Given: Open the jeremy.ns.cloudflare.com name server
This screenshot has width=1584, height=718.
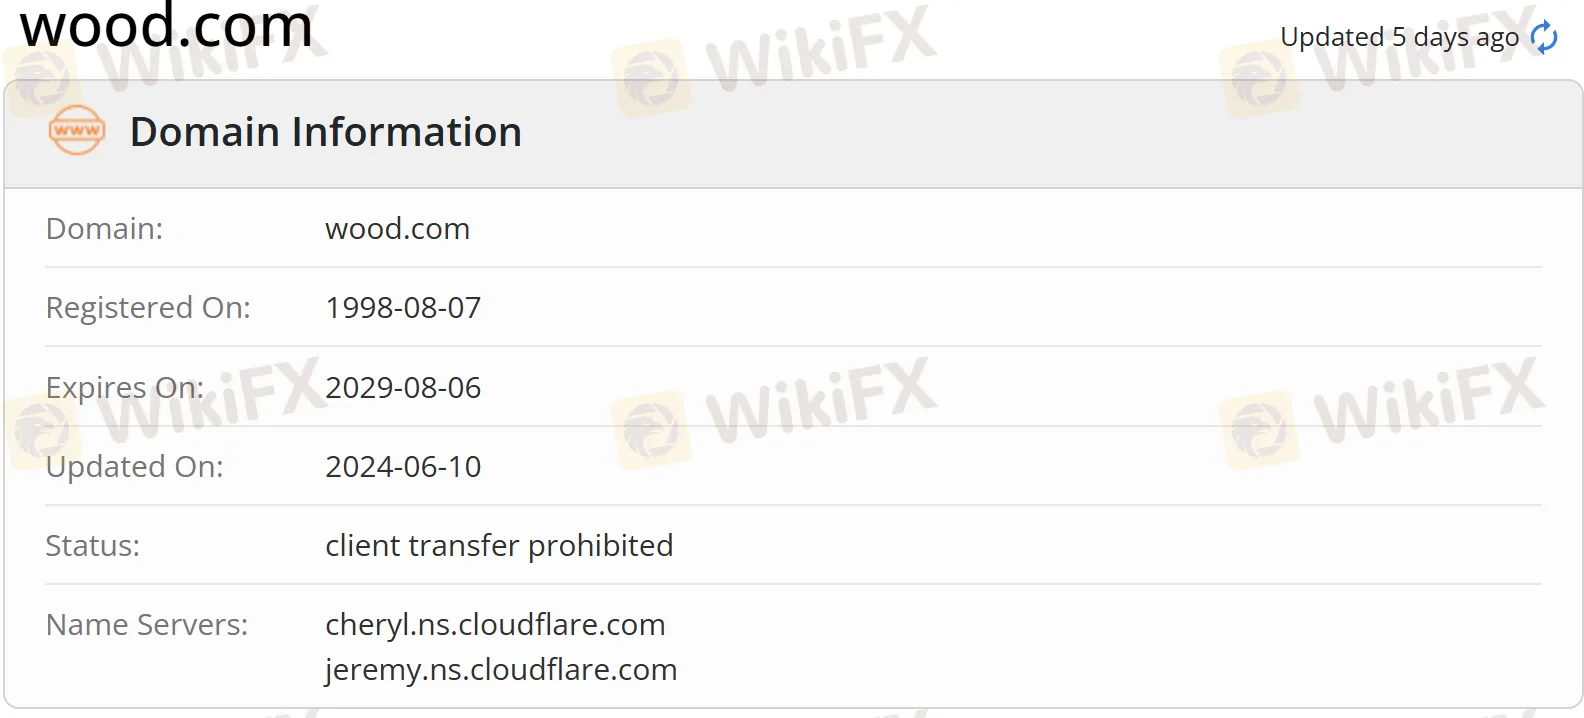Looking at the screenshot, I should click(501, 670).
